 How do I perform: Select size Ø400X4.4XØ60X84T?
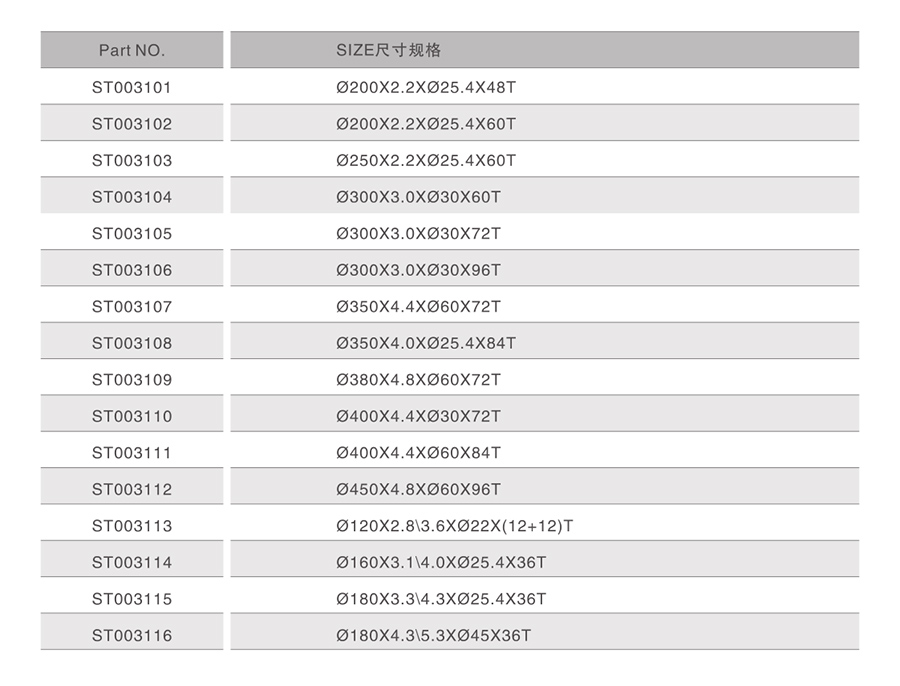coord(418,452)
